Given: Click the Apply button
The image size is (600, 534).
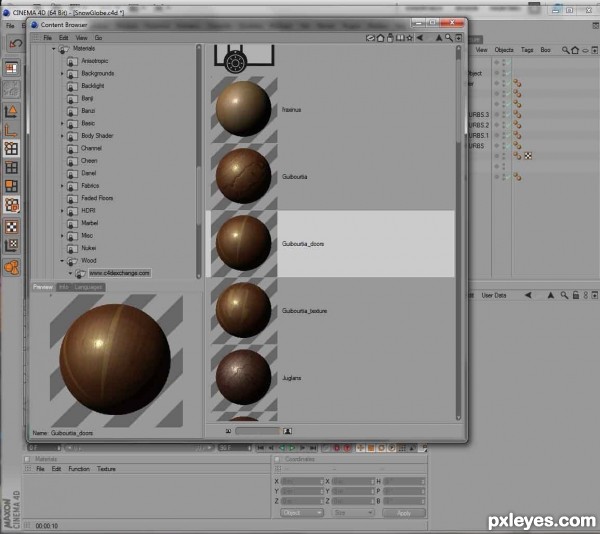Looking at the screenshot, I should coord(404,513).
